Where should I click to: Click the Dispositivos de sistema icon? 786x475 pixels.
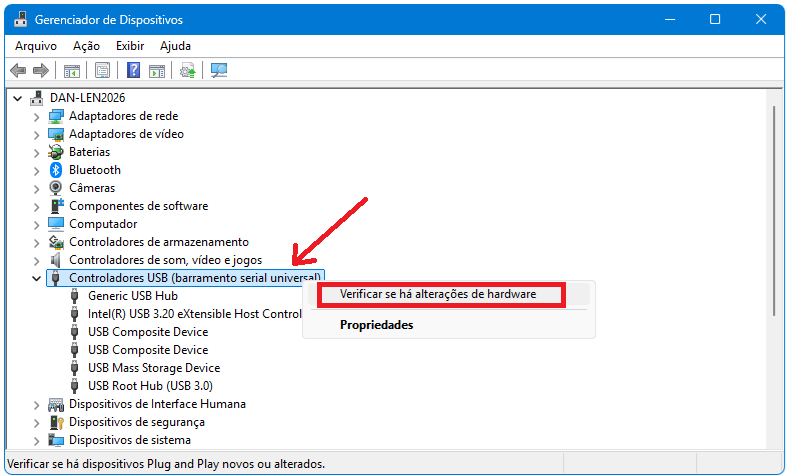tap(56, 440)
